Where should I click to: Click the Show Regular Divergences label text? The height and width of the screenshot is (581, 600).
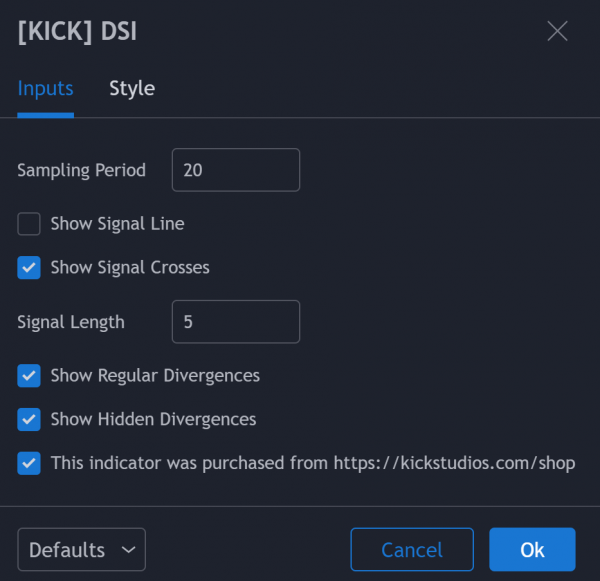[x=155, y=376]
